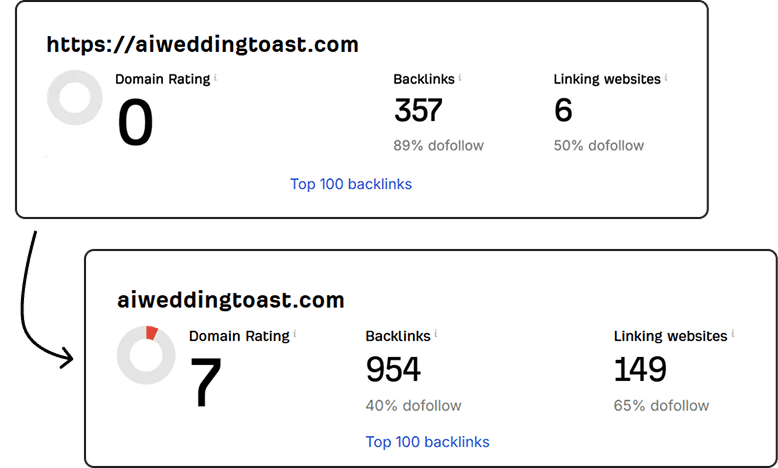Screen dimensions: 778x468
Task: Click the donut chart with red segment
Action: click(146, 355)
